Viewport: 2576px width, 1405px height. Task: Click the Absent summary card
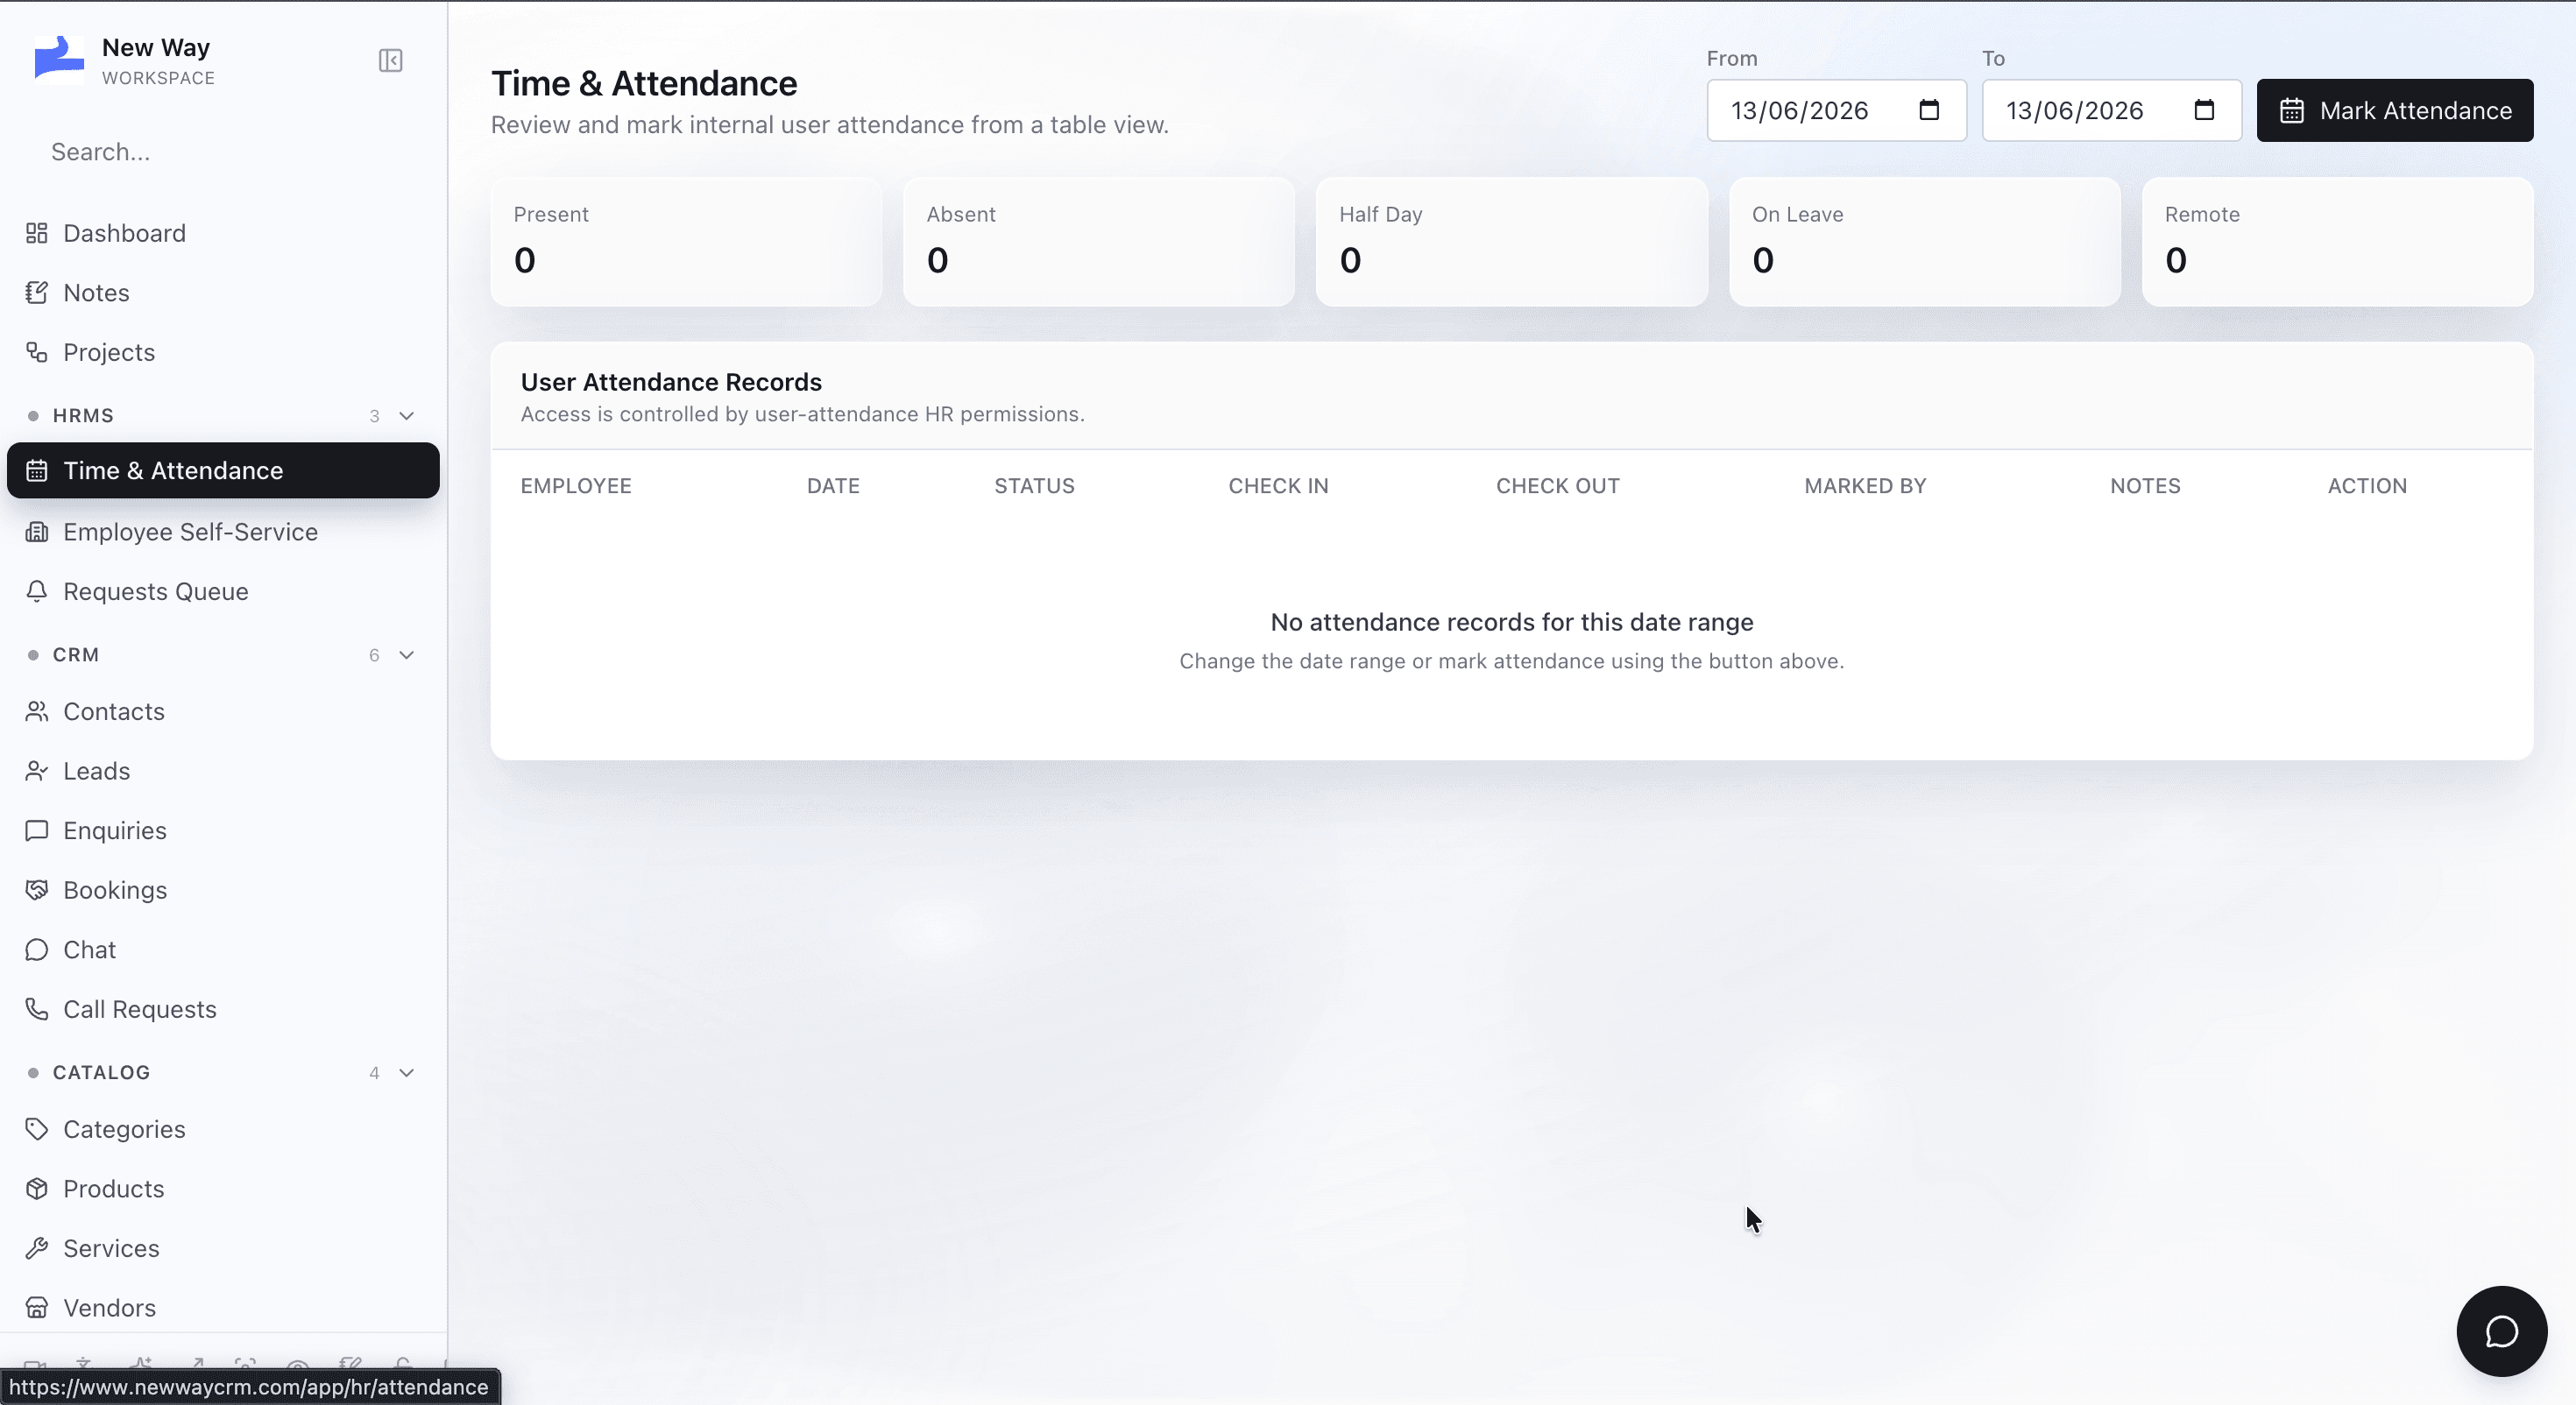[x=1099, y=242]
